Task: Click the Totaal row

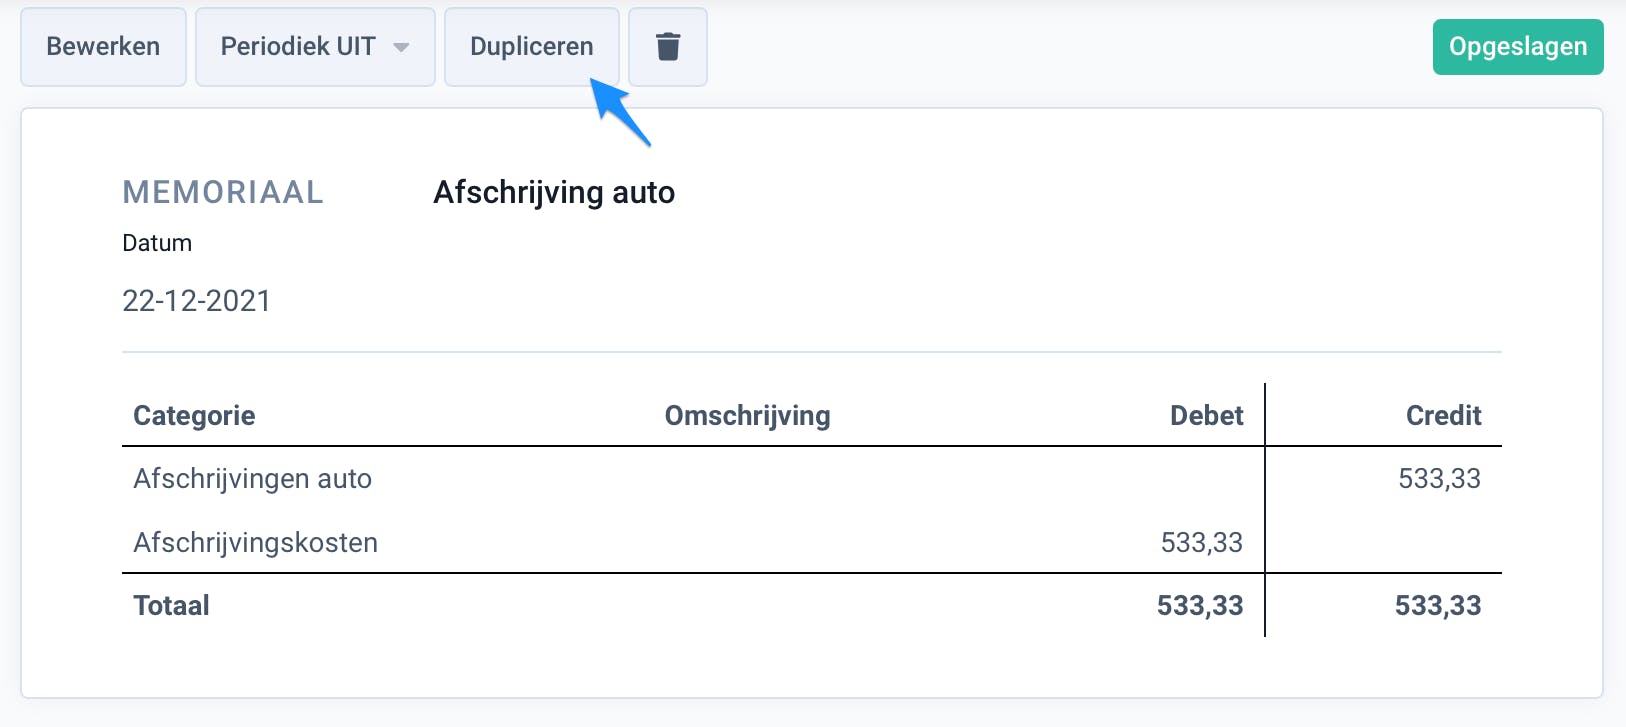Action: point(170,604)
